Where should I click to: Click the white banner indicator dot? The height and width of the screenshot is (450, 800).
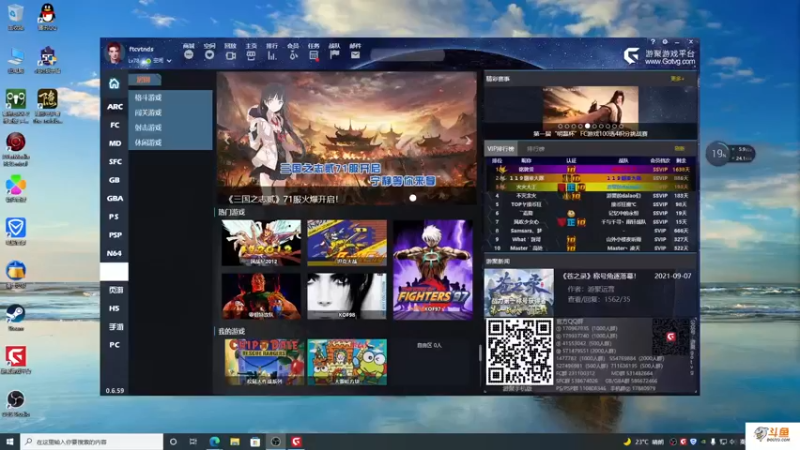tap(413, 198)
